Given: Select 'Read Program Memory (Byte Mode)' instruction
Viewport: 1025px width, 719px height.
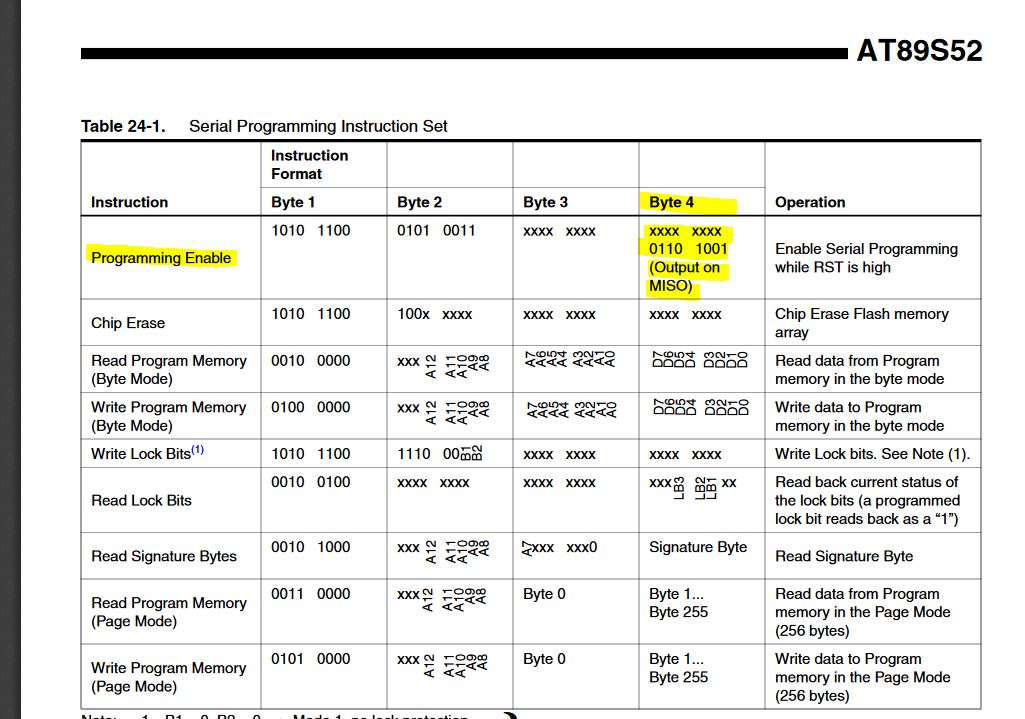Looking at the screenshot, I should pyautogui.click(x=169, y=370).
